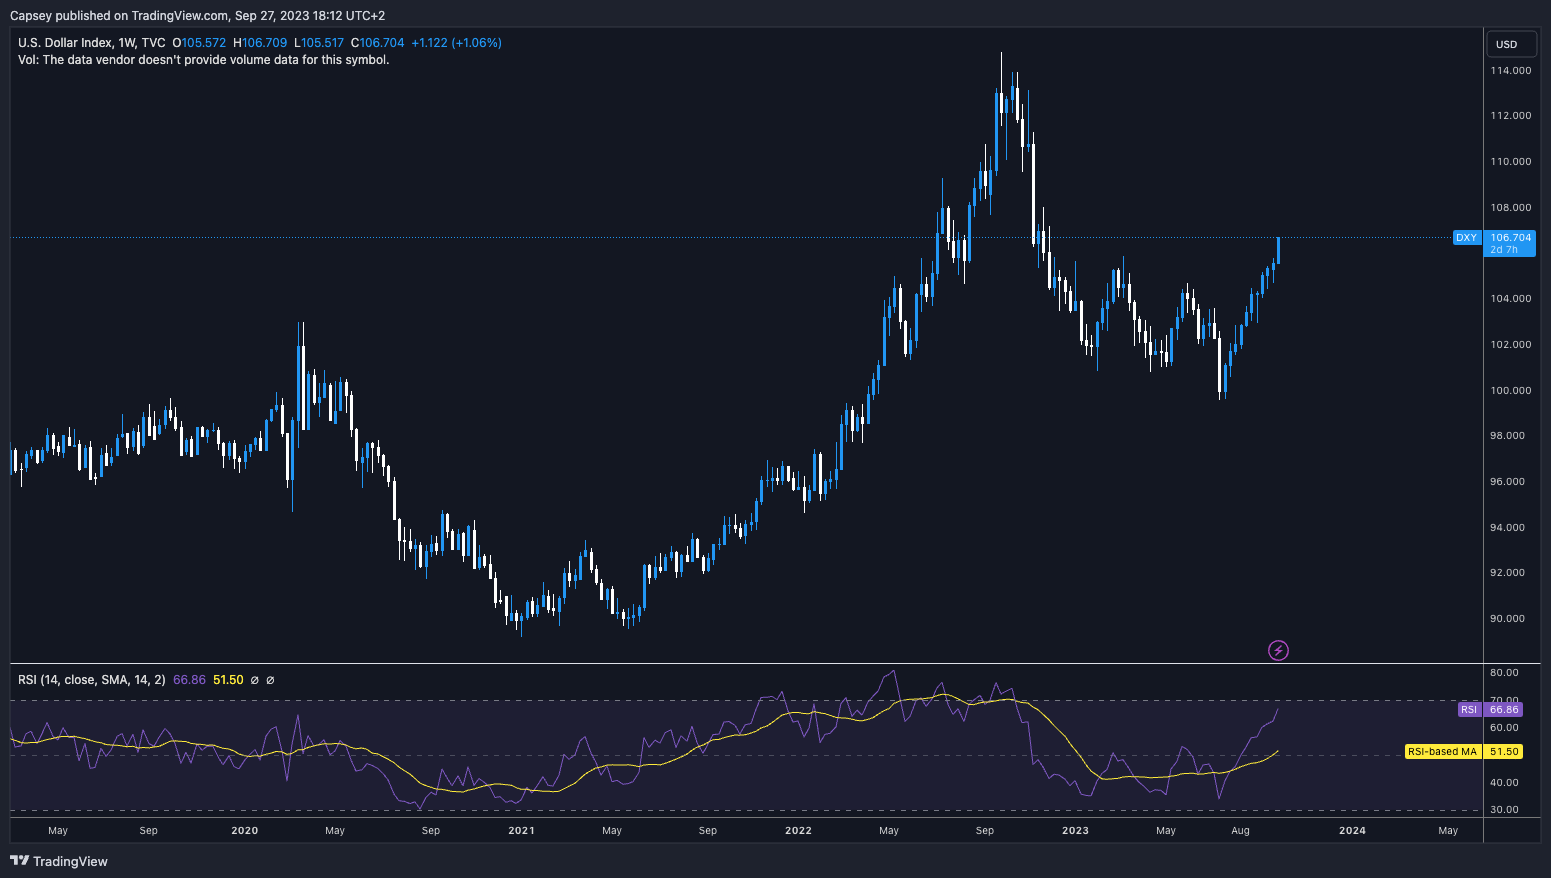
Task: Click the purple RSI label tag
Action: (1468, 709)
